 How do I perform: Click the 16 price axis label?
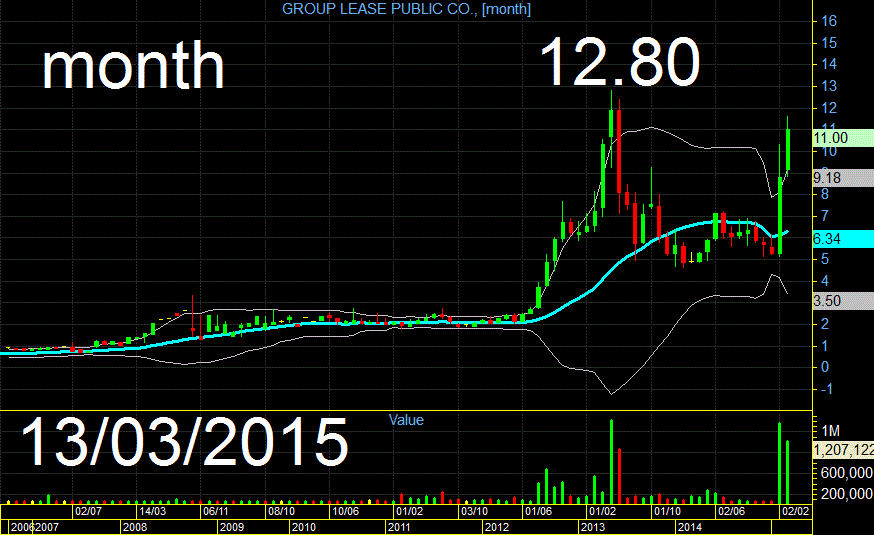coord(829,21)
